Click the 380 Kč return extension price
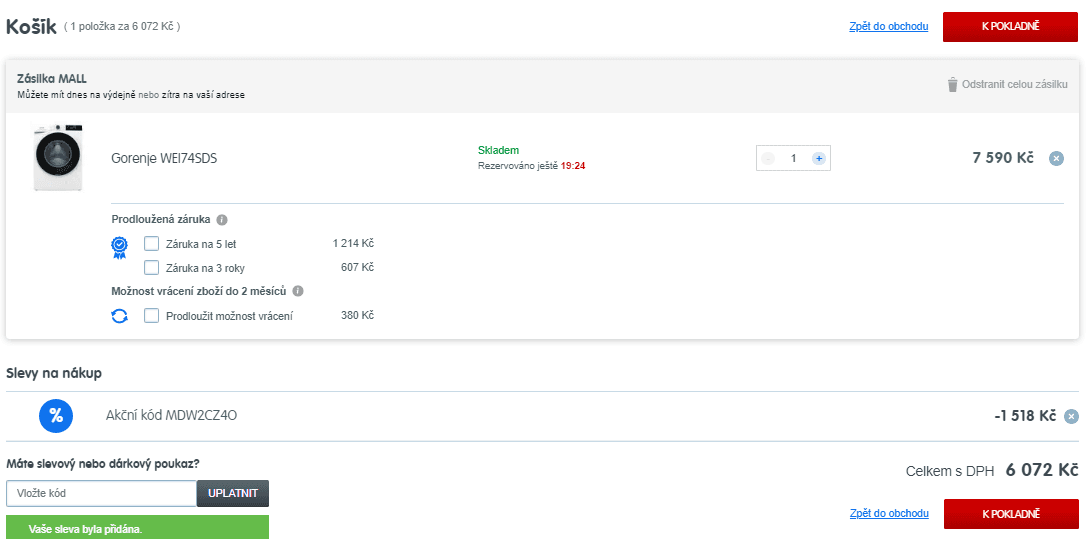This screenshot has width=1090, height=539. pyautogui.click(x=357, y=315)
